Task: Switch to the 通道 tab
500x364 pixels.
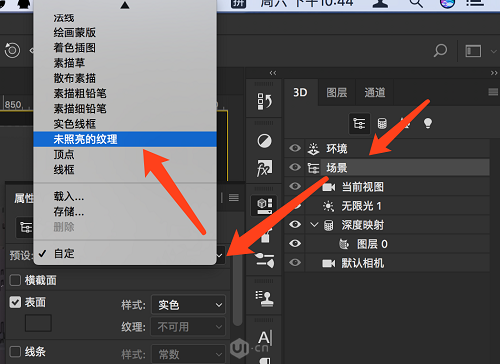Action: coord(375,92)
